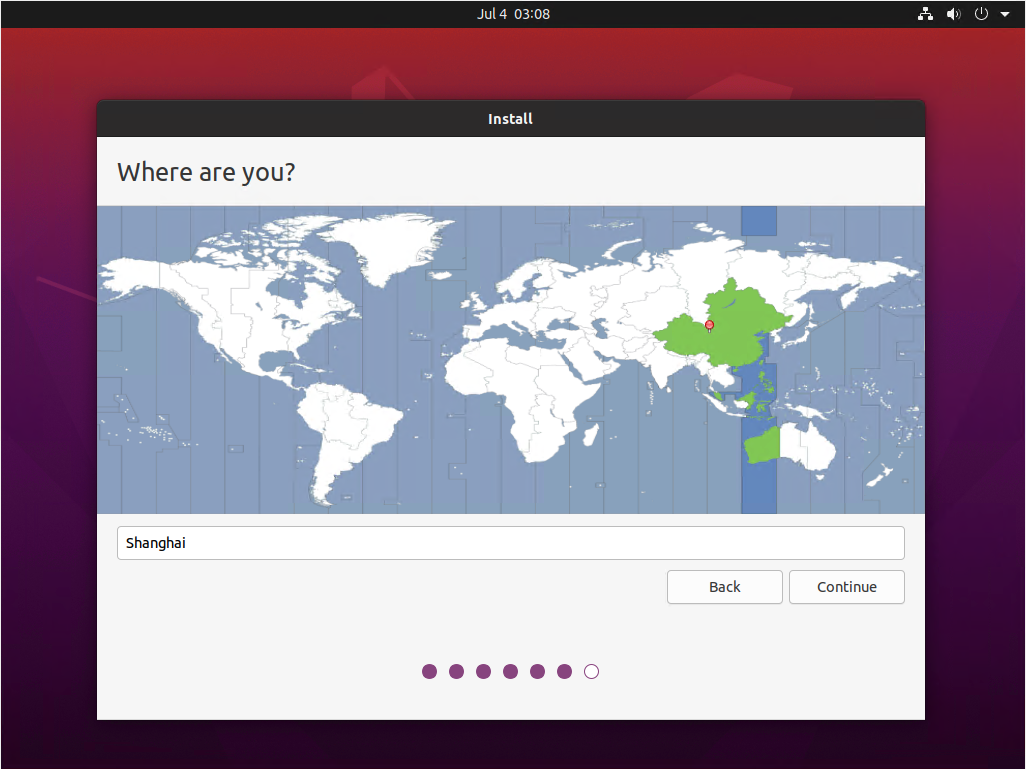Expand the system menu dropdown arrow

tap(1004, 14)
